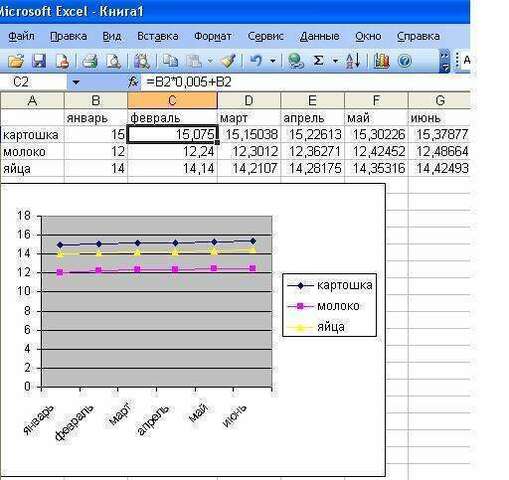This screenshot has width=509, height=480.
Task: Expand the AutoSum functions dropdown arrow
Action: click(x=335, y=61)
